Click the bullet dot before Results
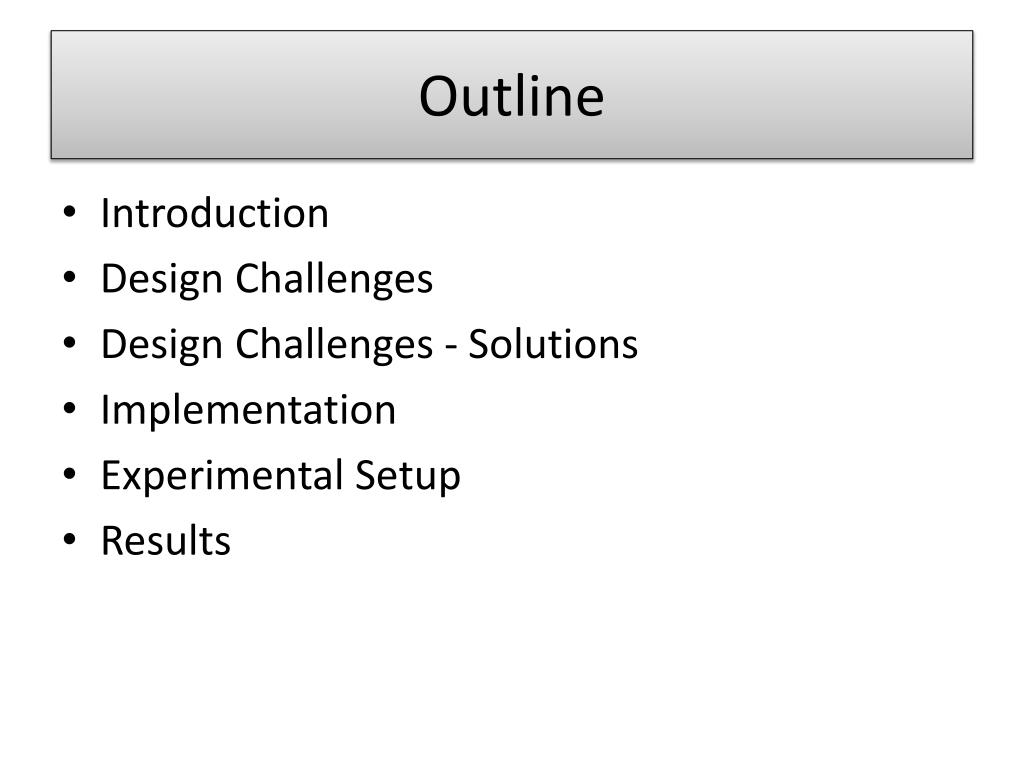1024x768 pixels. pyautogui.click(x=70, y=539)
